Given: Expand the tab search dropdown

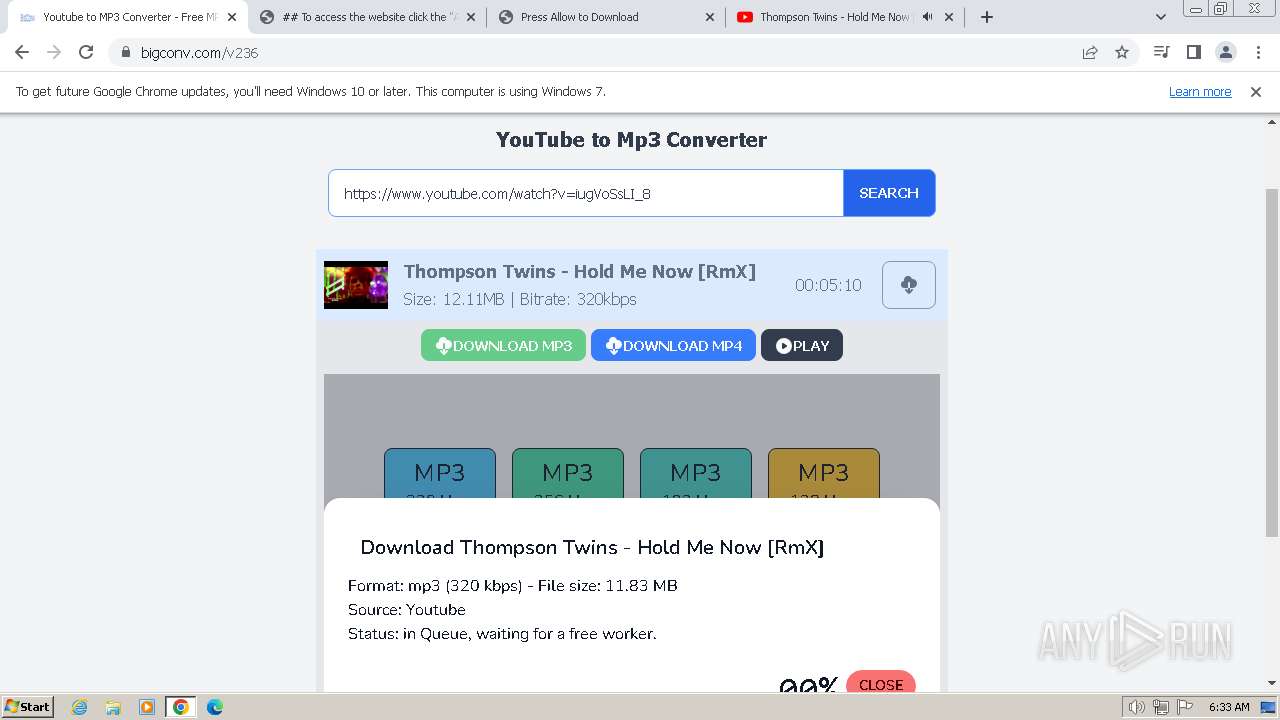Looking at the screenshot, I should pos(1161,17).
